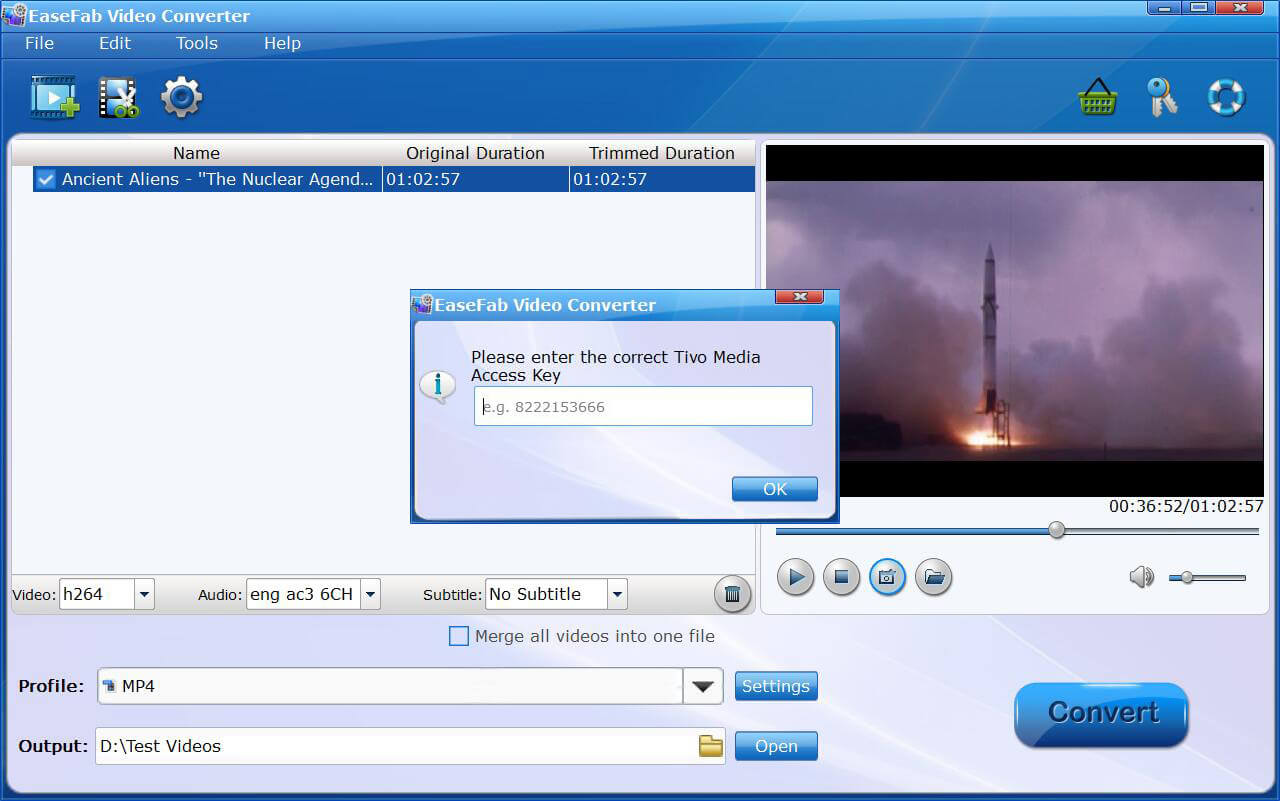Click the Open button beside Output
The image size is (1280, 801).
pos(776,746)
